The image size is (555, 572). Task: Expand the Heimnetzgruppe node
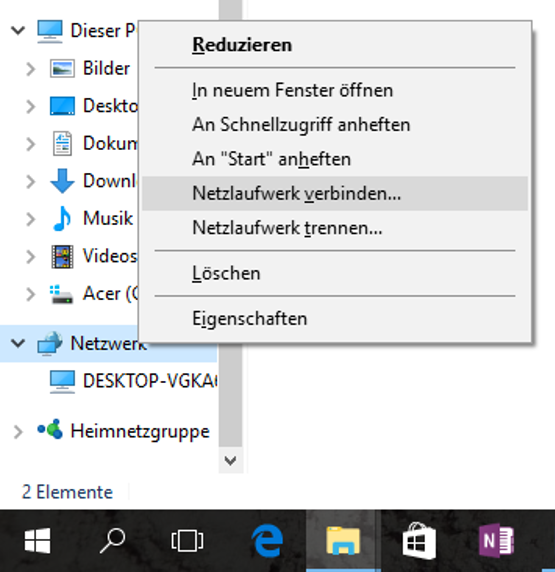[x=18, y=432]
